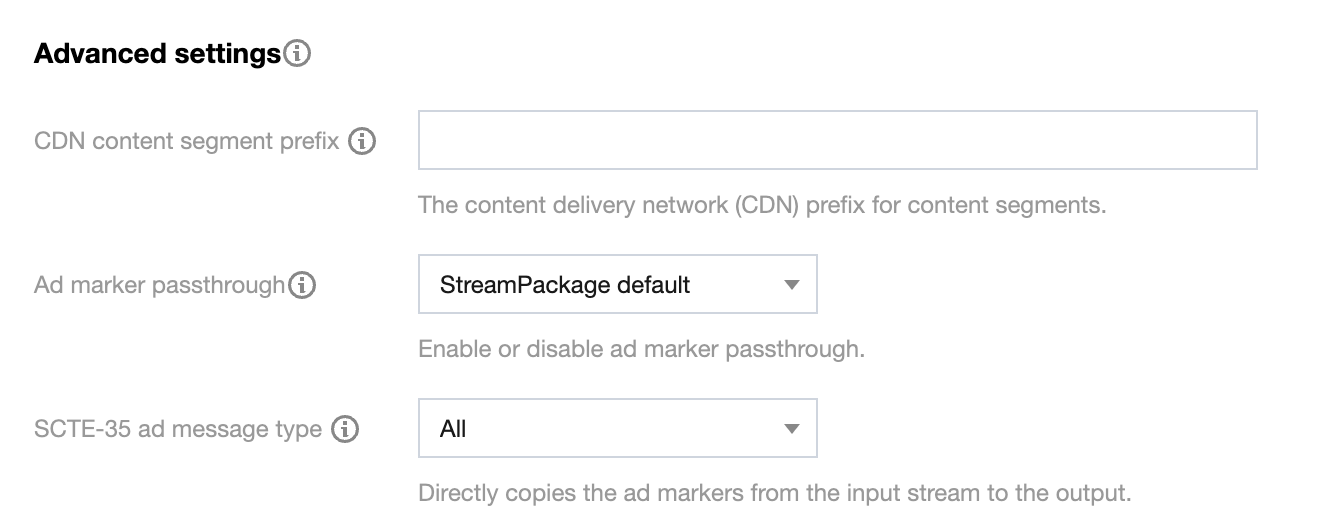Click the arrow on the StreamPackage default dropdown

pyautogui.click(x=792, y=285)
